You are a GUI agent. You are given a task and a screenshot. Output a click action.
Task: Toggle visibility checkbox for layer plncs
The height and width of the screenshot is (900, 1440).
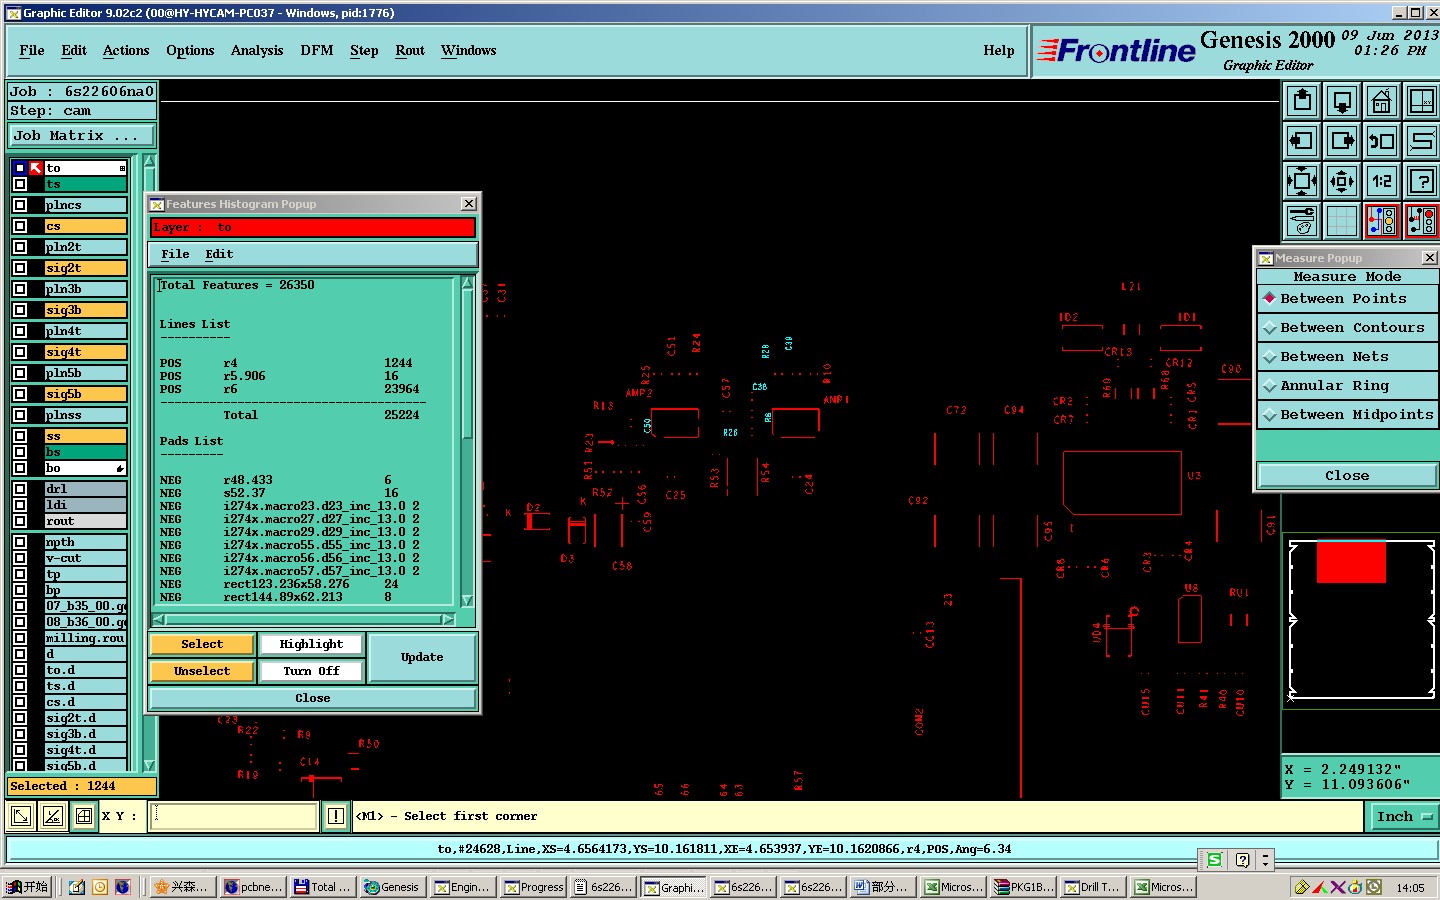[x=20, y=205]
